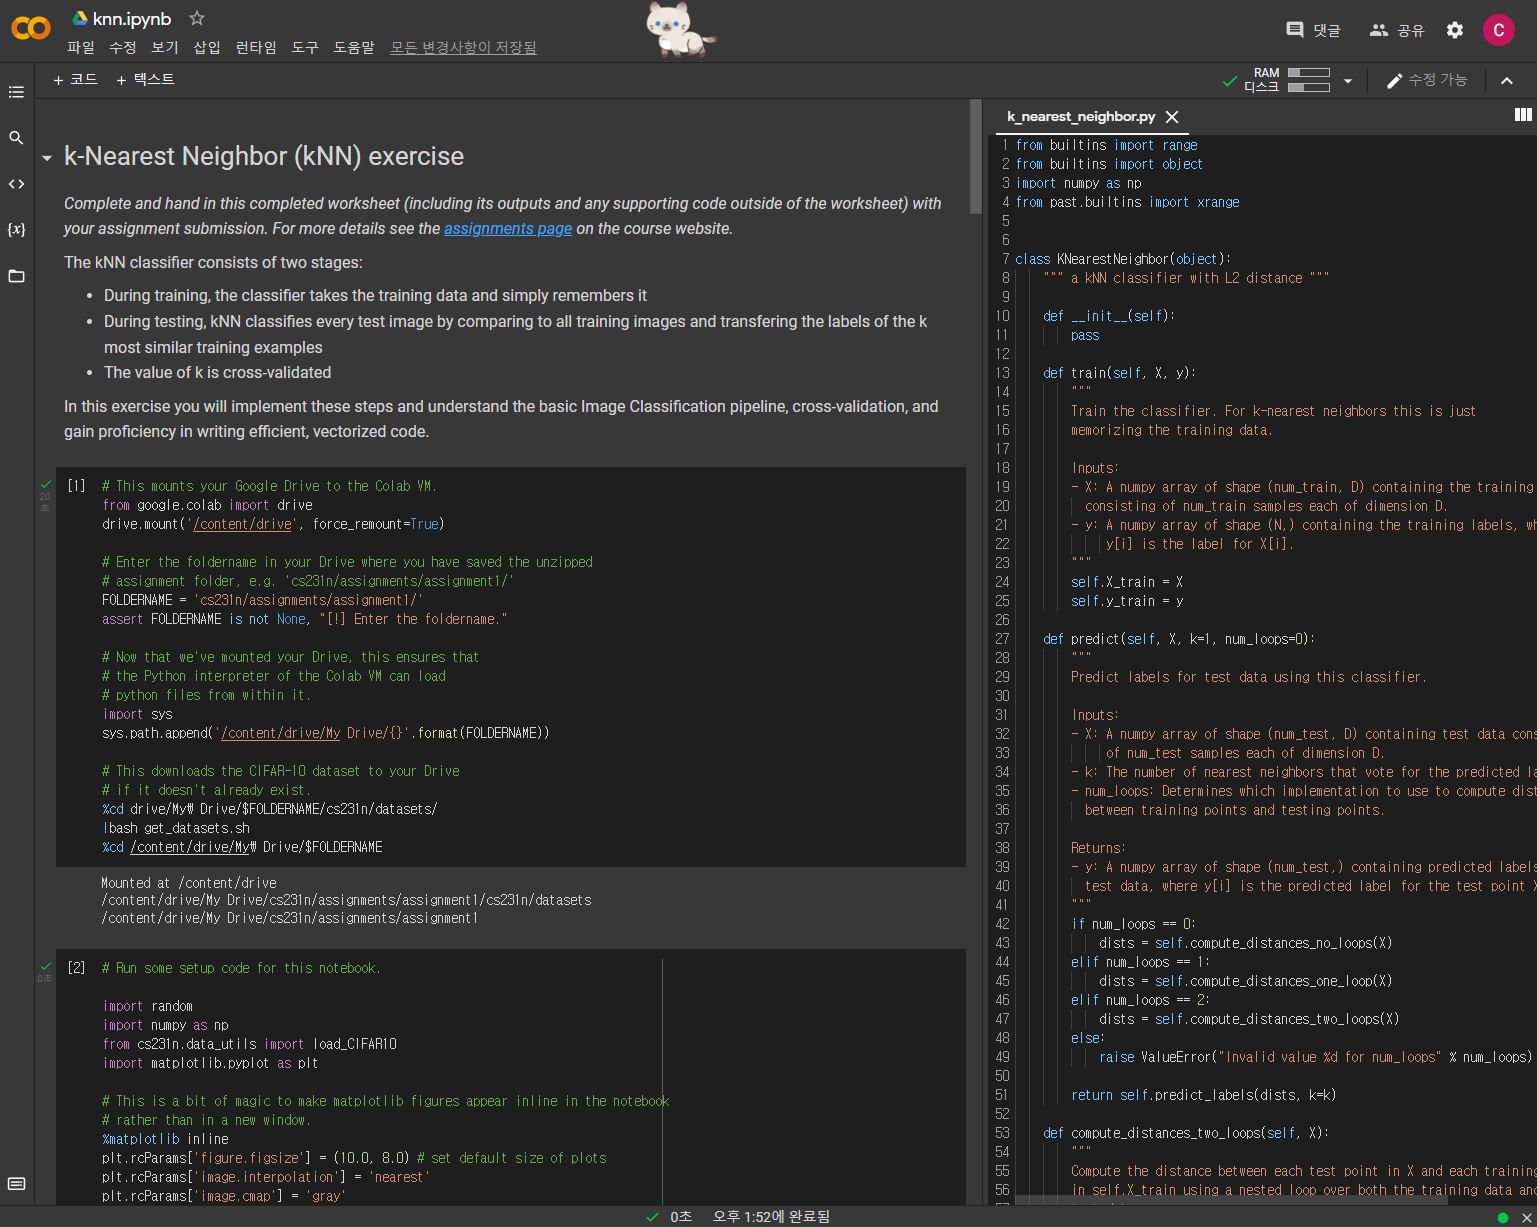Click the /content/drive/My path in %cd line
Screen dimensions: 1537x1227
pos(189,847)
